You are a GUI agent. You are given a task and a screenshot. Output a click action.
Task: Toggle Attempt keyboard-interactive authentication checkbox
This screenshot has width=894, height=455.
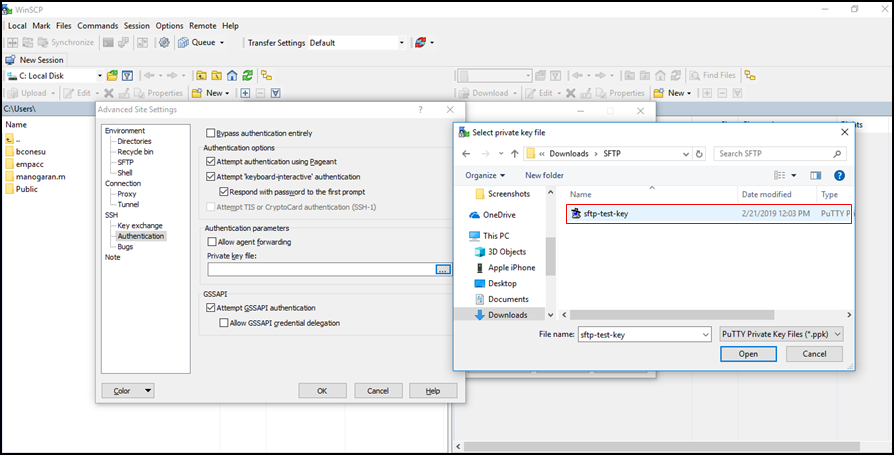point(211,177)
